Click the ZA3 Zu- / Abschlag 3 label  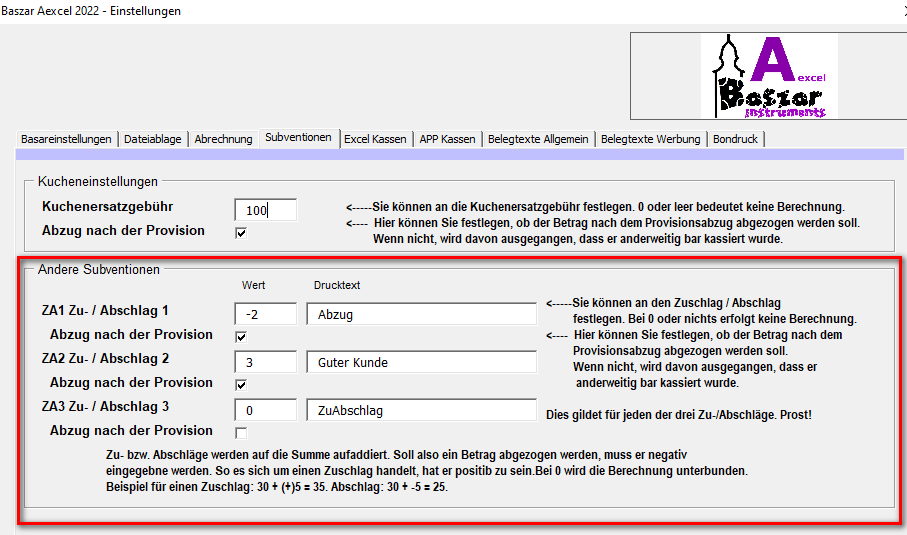[x=105, y=407]
